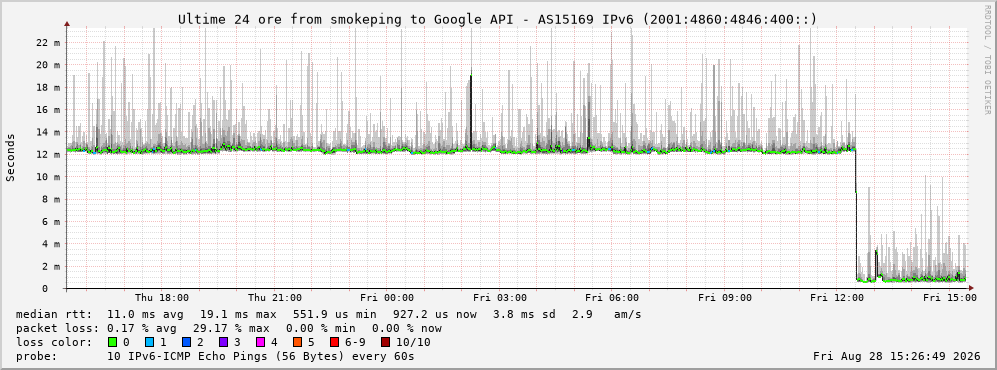The height and width of the screenshot is (370, 997).
Task: Click the blue loss color 2 swatch
Action: pyautogui.click(x=186, y=342)
